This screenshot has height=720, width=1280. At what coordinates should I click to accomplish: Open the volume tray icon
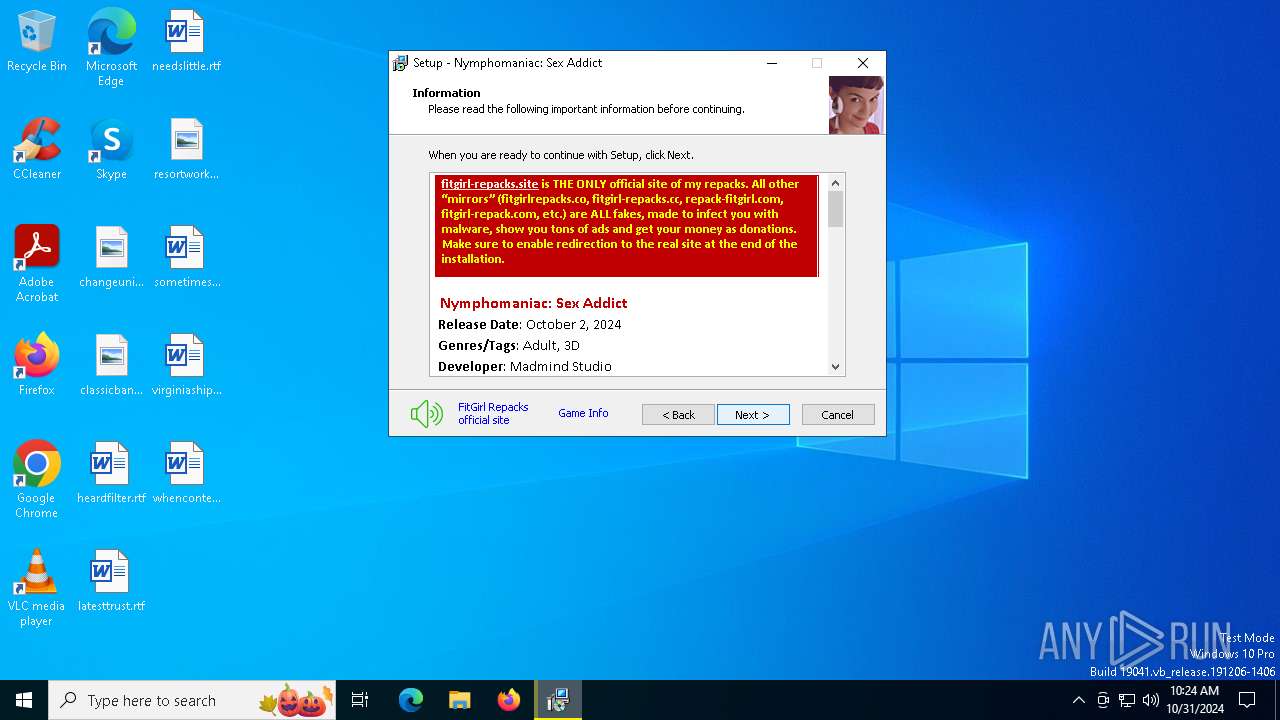1151,700
